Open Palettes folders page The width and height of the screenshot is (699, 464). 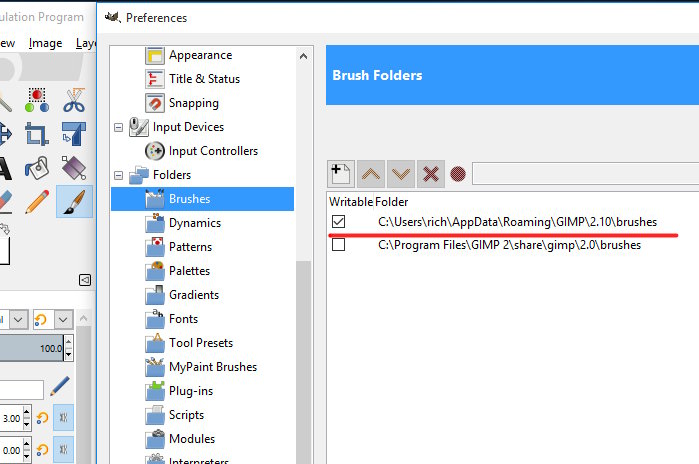[x=189, y=271]
